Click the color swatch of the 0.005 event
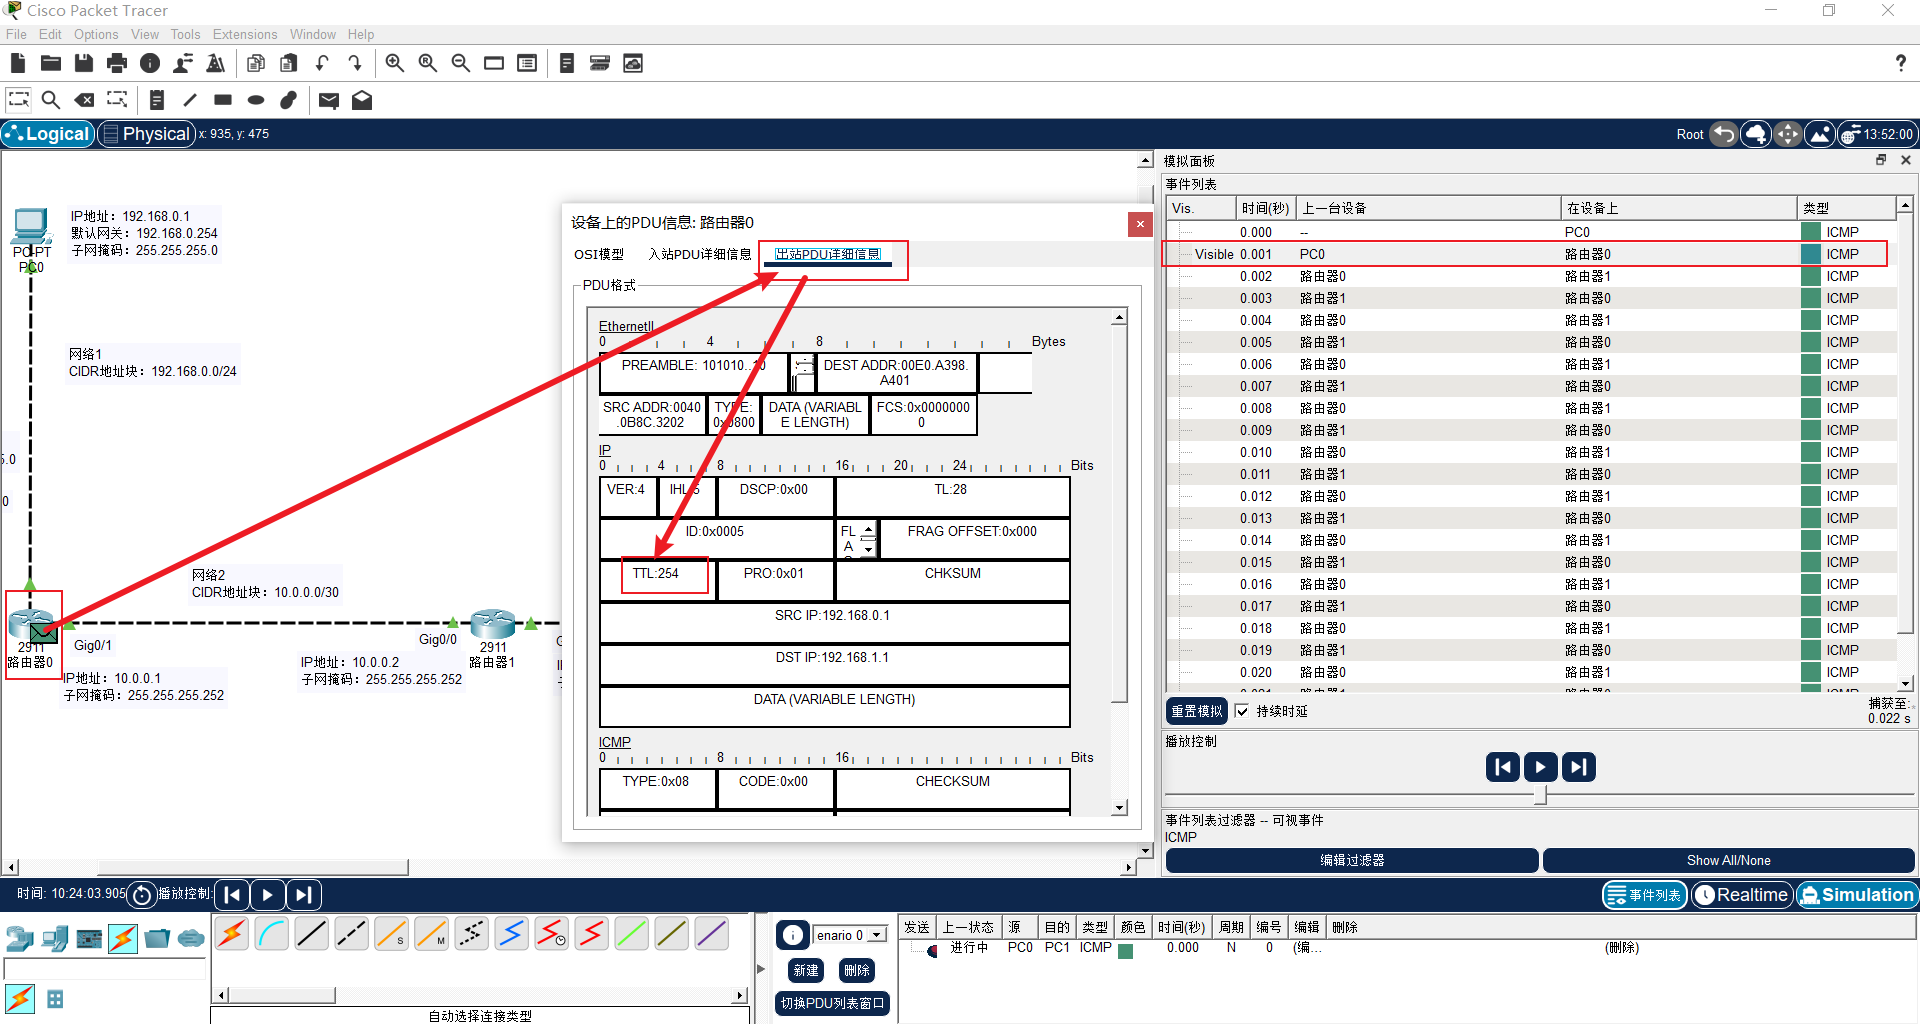The height and width of the screenshot is (1024, 1920). click(x=1811, y=342)
